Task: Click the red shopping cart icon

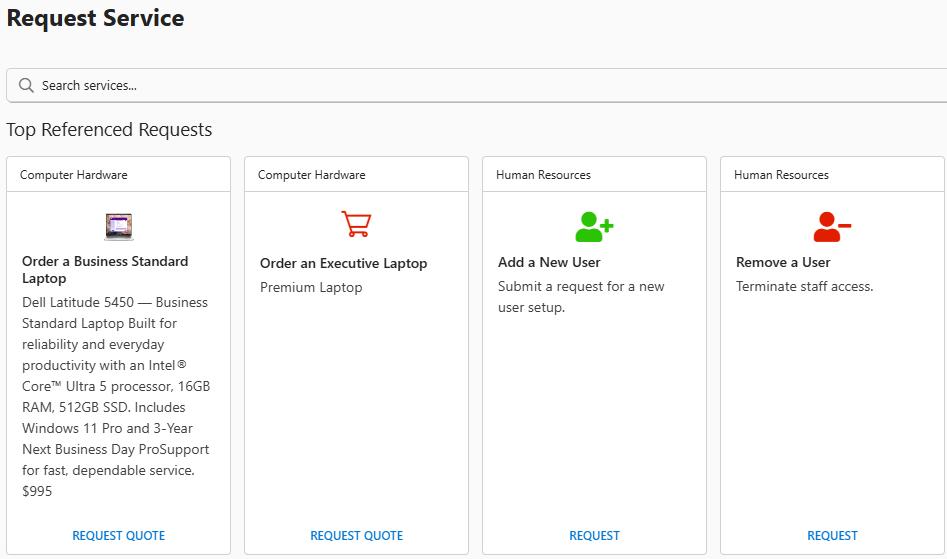Action: pos(356,224)
